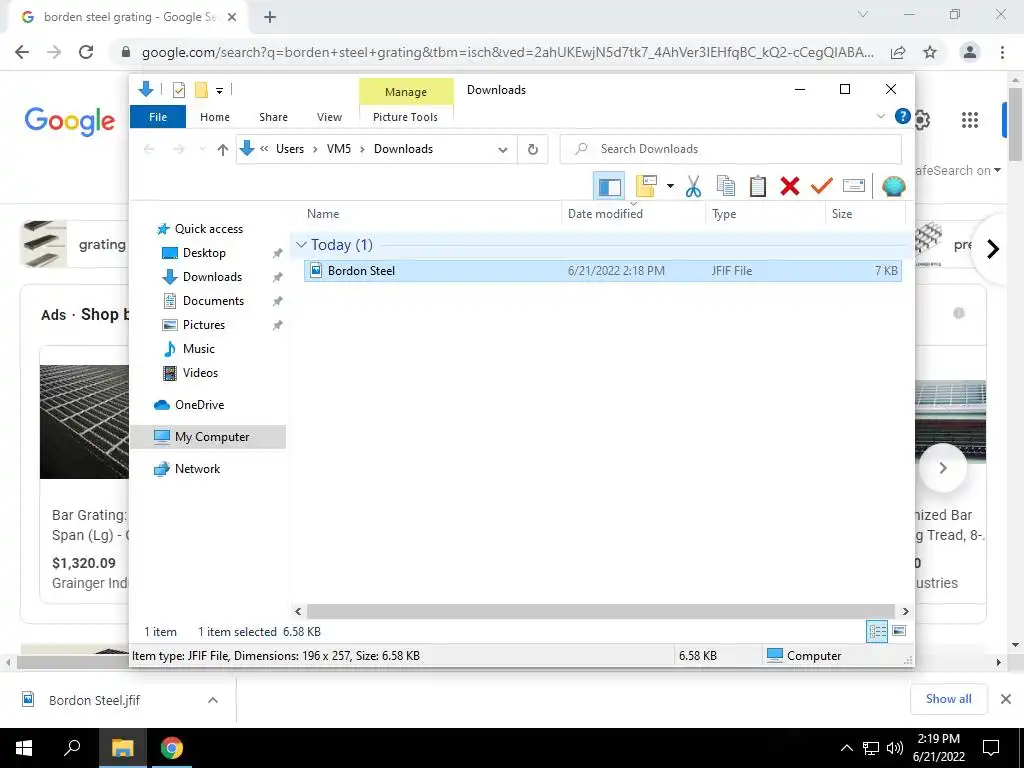Open the address bar history dropdown
Viewport: 1024px width, 768px height.
pyautogui.click(x=503, y=150)
